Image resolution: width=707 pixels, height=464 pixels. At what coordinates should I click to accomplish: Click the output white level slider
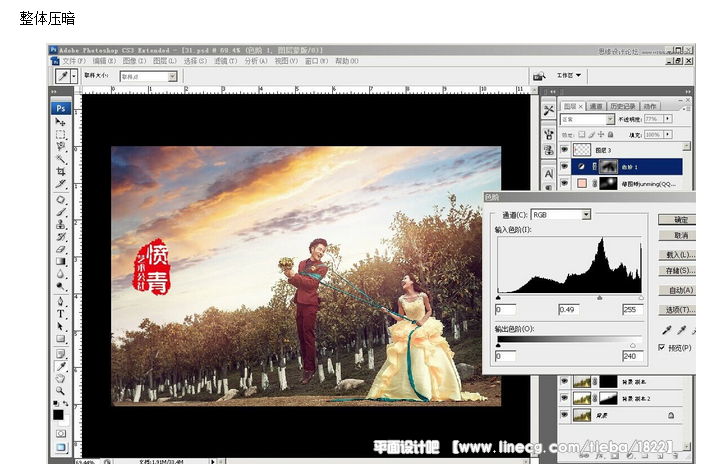click(633, 345)
